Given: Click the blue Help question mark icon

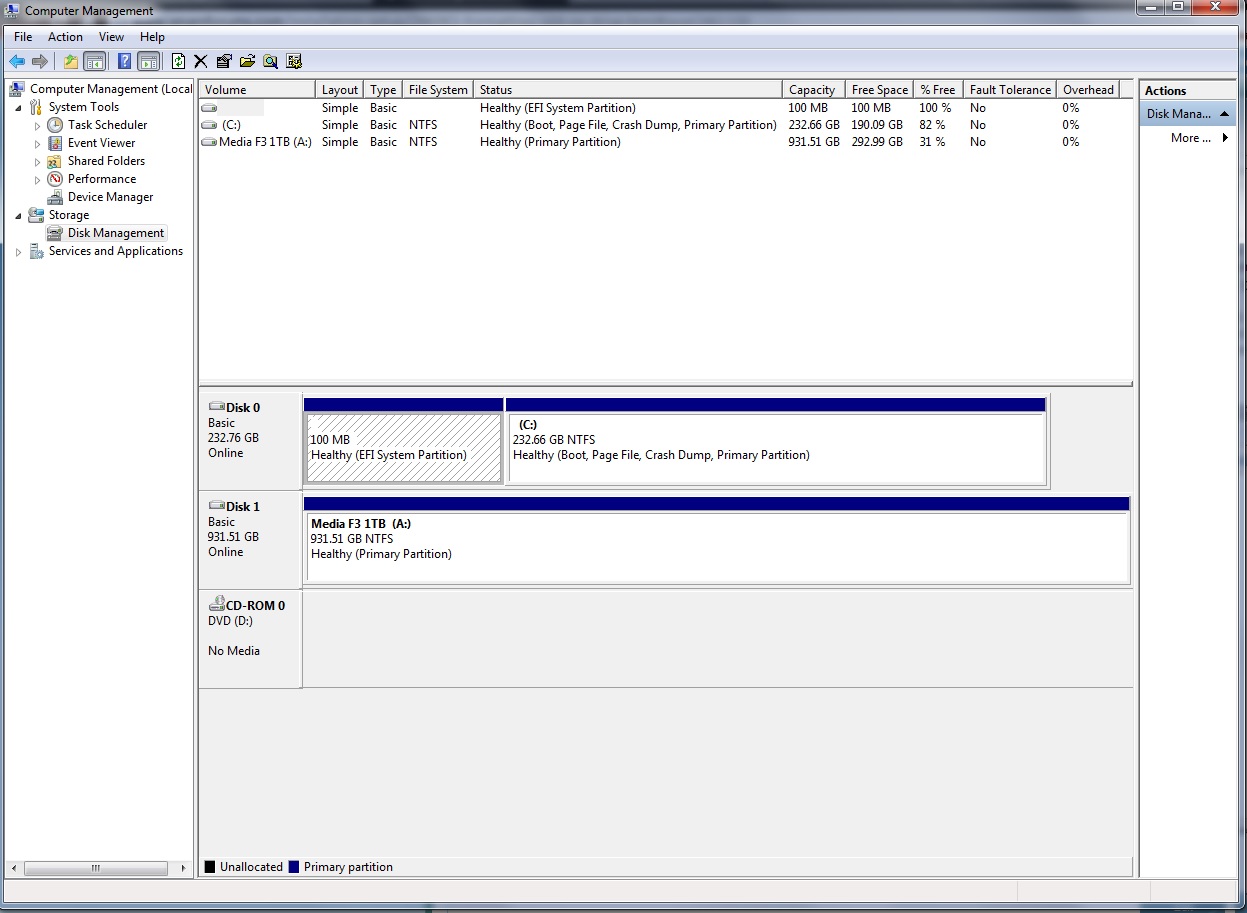Looking at the screenshot, I should [124, 61].
